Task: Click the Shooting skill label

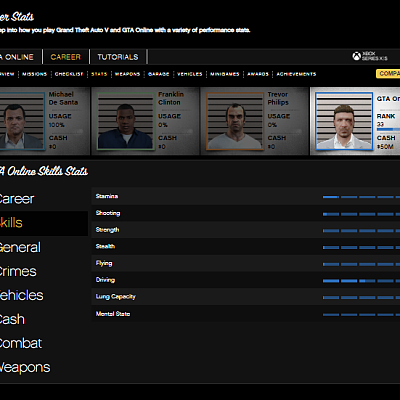Action: [108, 213]
